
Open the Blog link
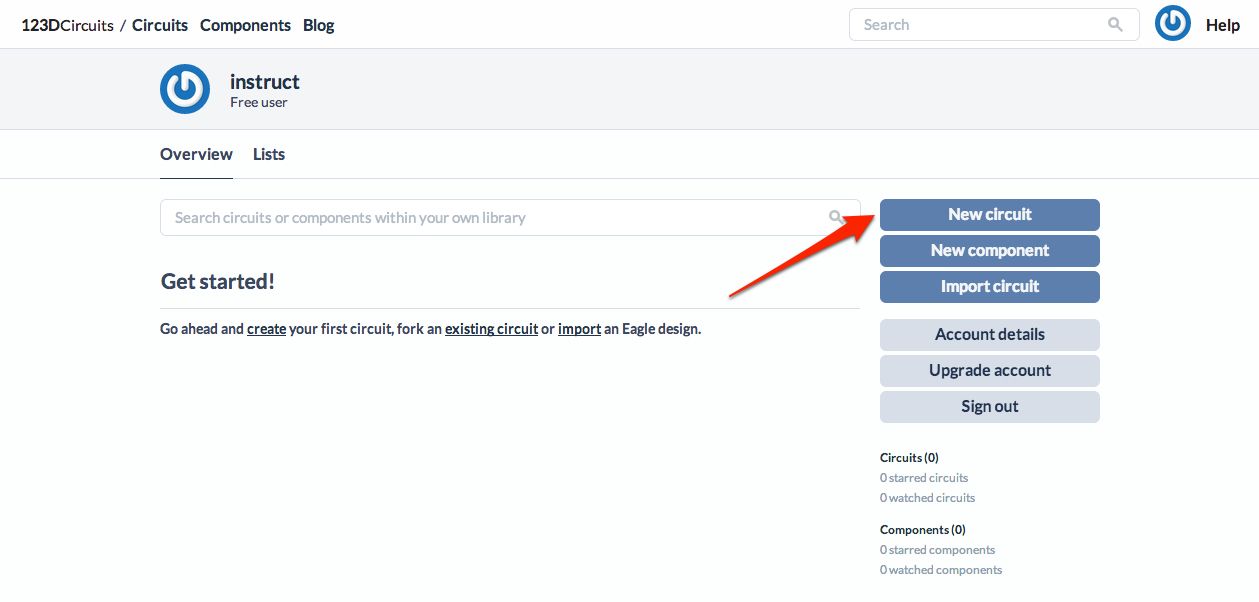pyautogui.click(x=318, y=25)
